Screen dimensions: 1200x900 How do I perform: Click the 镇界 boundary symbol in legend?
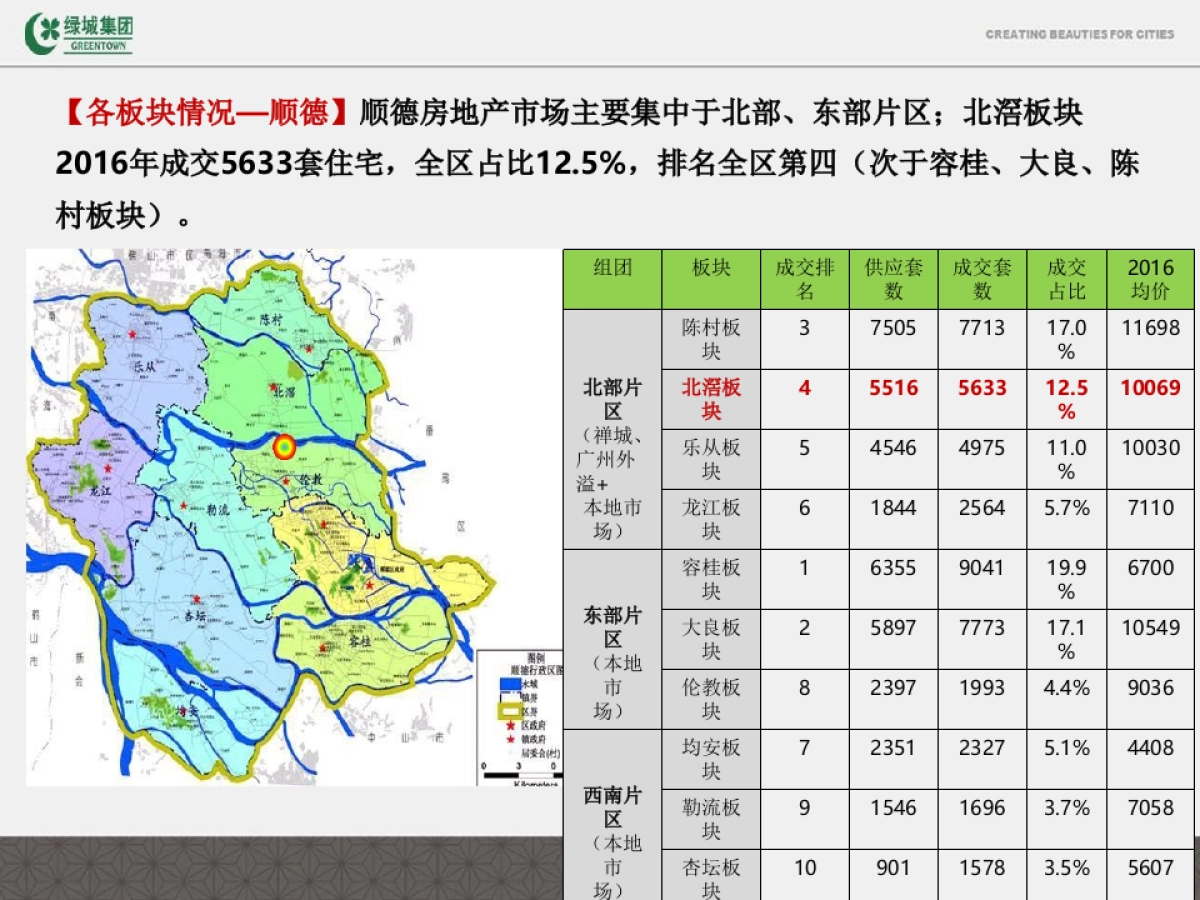tap(510, 696)
